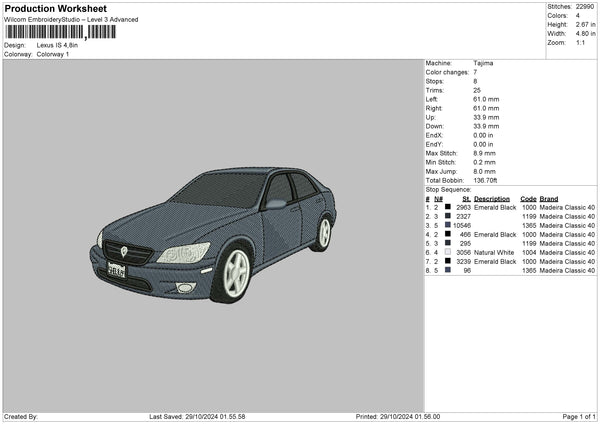Click the Emerald Black swatch in stop 1
This screenshot has width=600, height=424.
click(448, 207)
